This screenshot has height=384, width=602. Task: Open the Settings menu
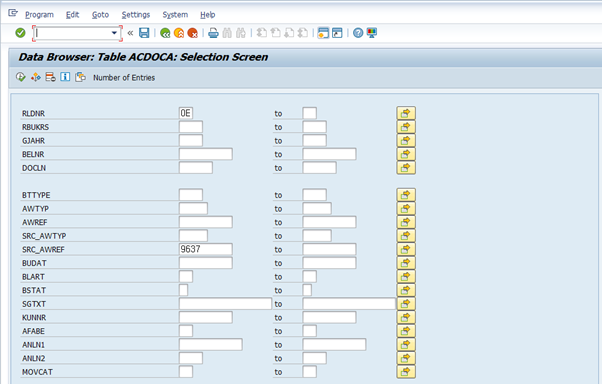tap(136, 15)
